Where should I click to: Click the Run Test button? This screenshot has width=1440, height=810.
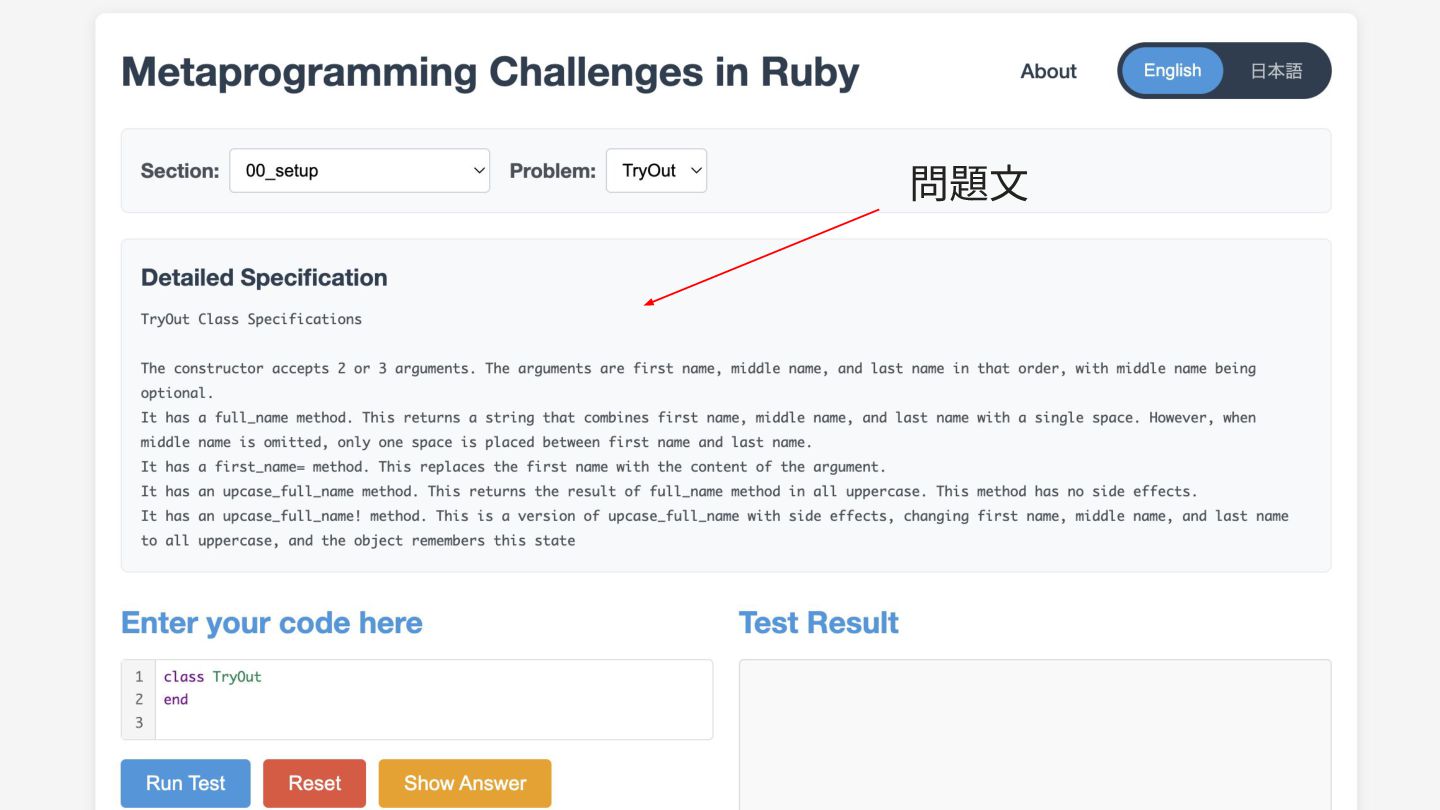[185, 783]
